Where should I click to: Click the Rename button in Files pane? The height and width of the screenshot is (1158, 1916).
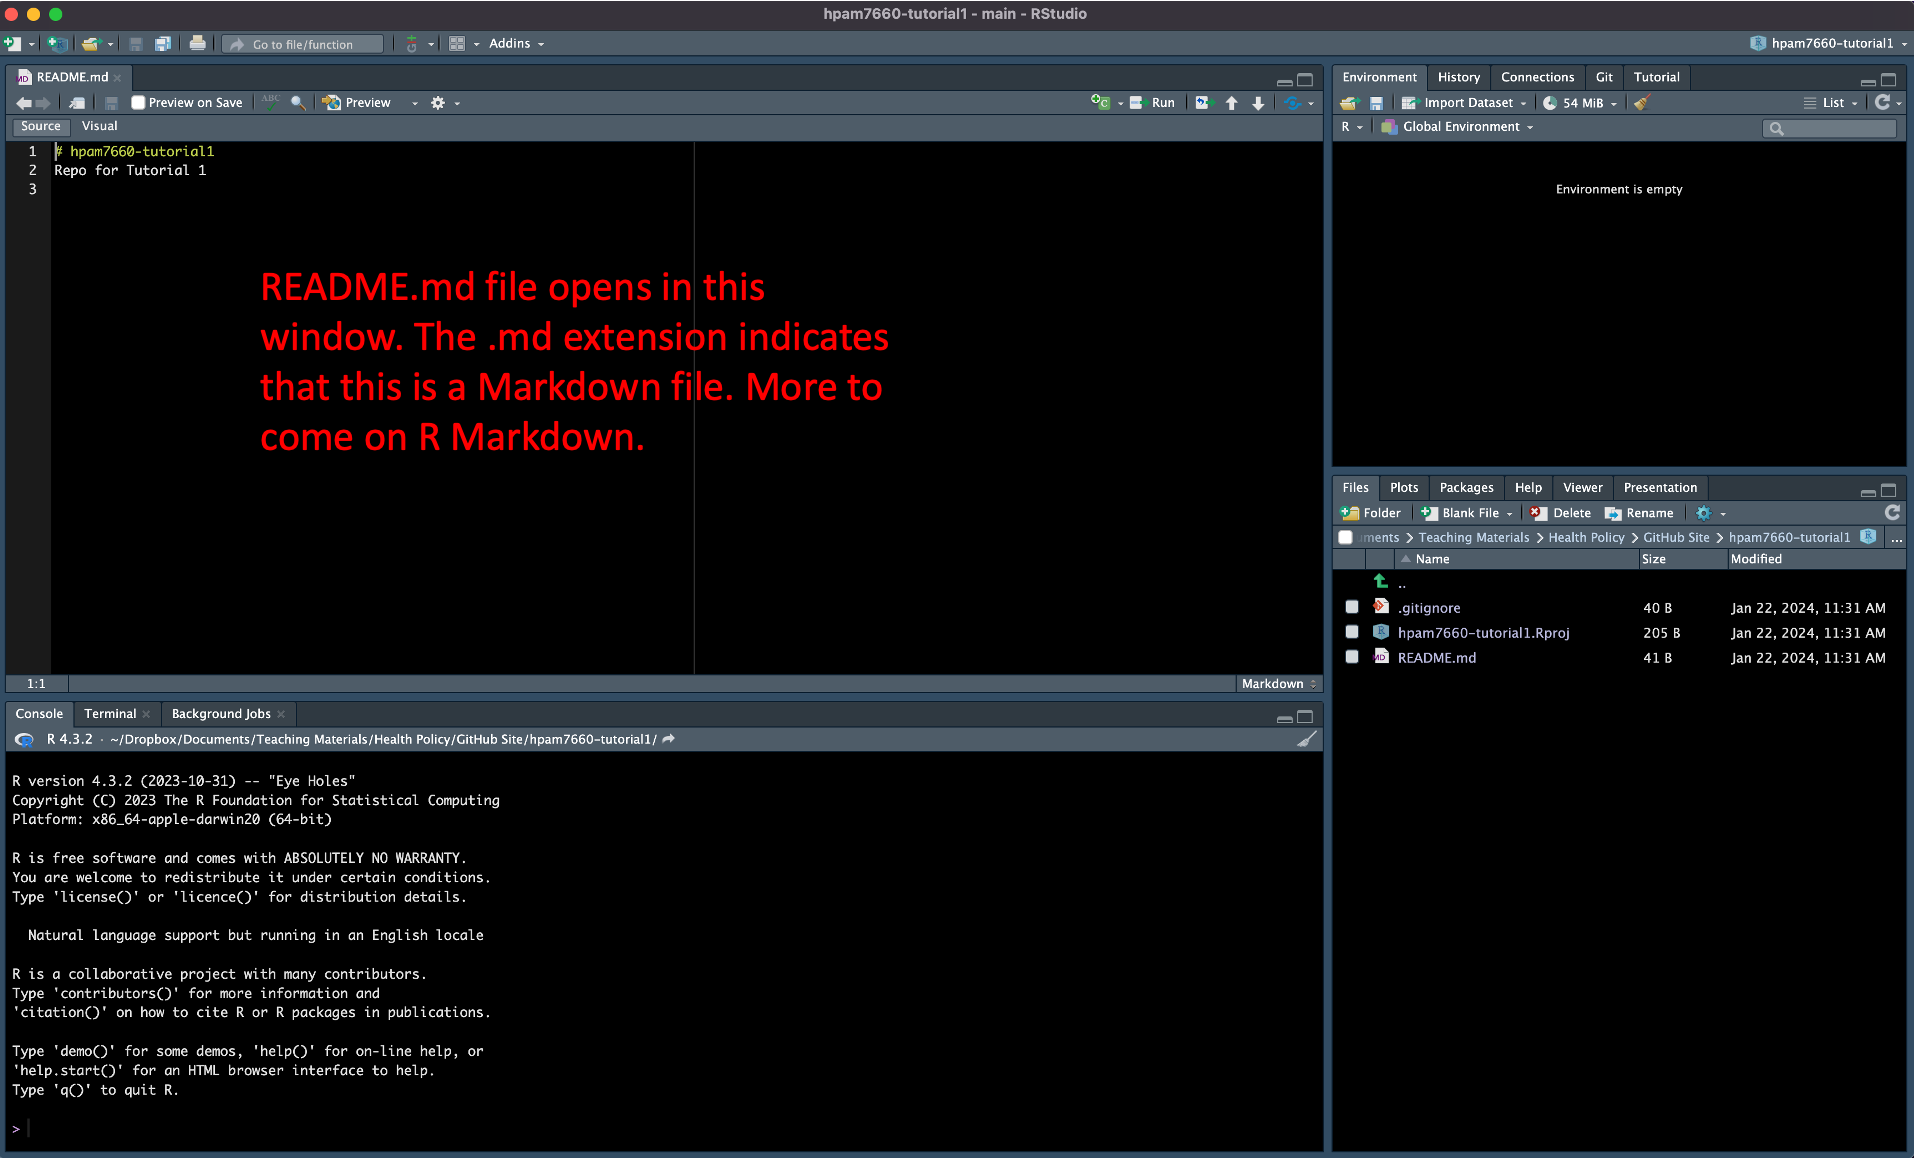pos(1639,513)
